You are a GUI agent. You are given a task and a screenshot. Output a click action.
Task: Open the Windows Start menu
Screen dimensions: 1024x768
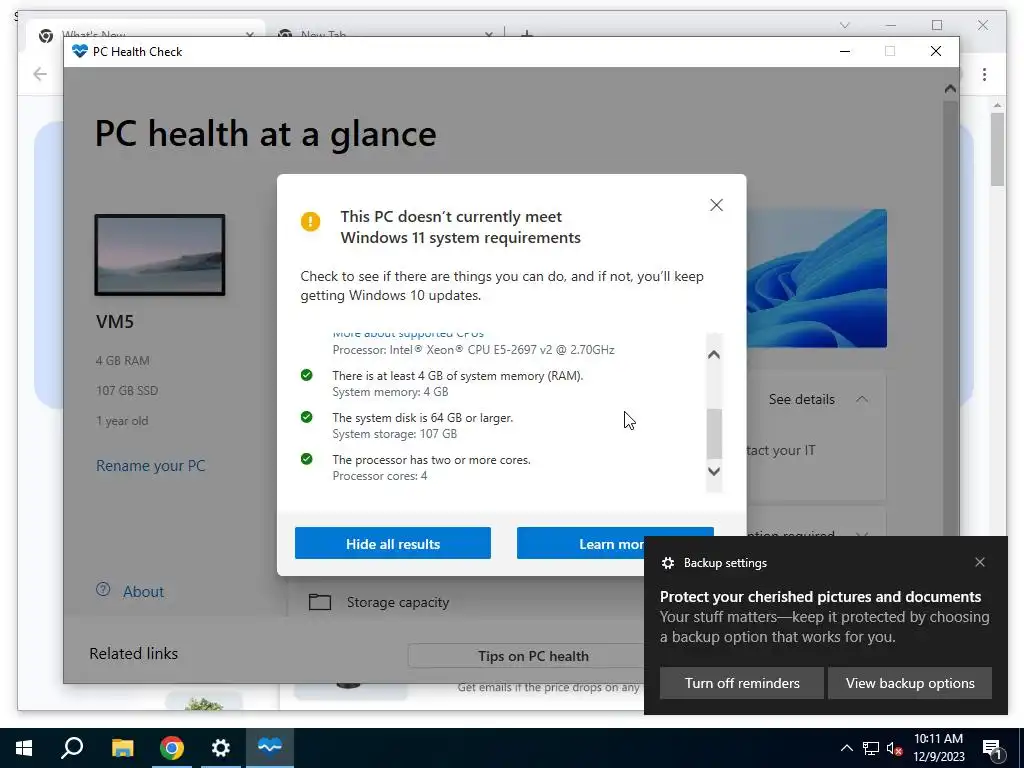pos(24,748)
